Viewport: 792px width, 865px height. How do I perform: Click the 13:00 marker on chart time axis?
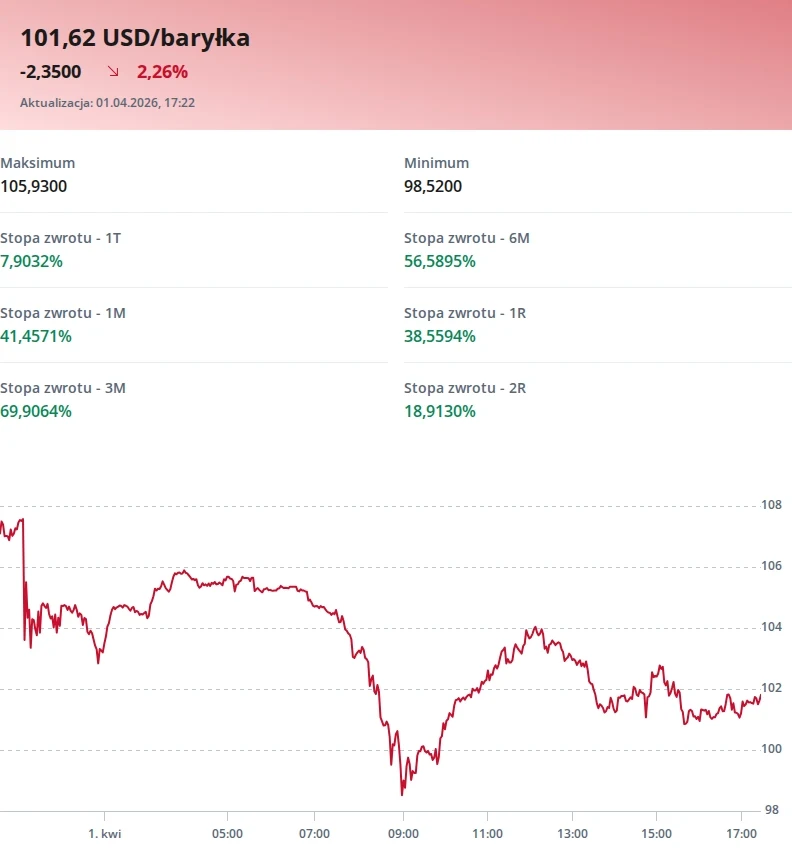pos(572,834)
